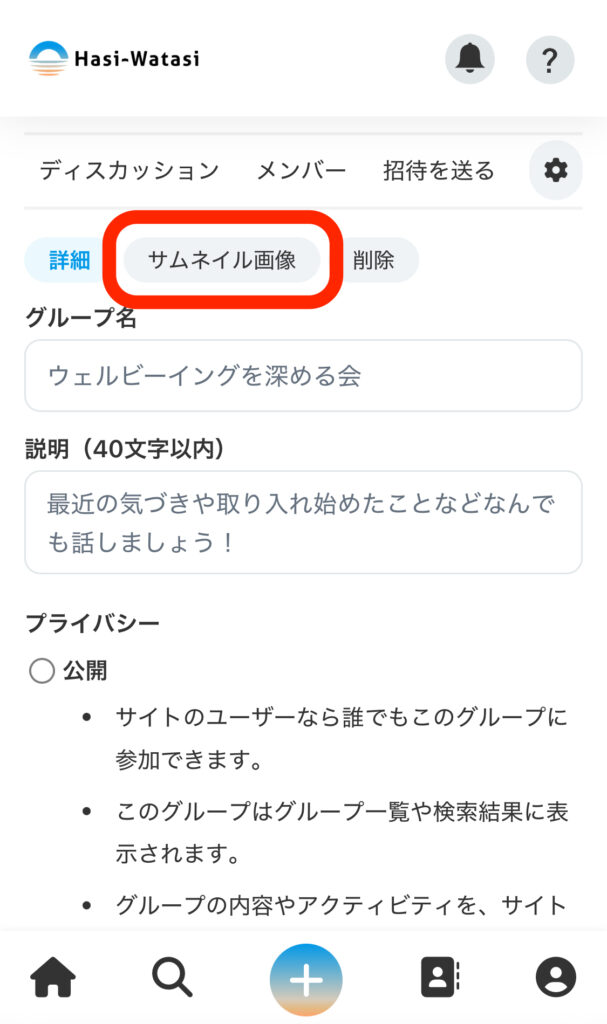Focus the 説明 description text area
The height and width of the screenshot is (1024, 607).
(x=303, y=522)
